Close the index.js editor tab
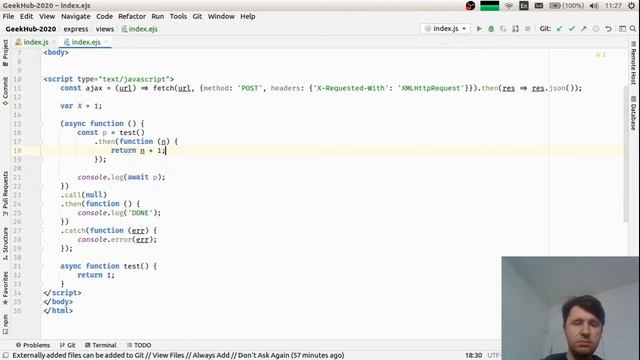The image size is (640, 360). (x=54, y=42)
